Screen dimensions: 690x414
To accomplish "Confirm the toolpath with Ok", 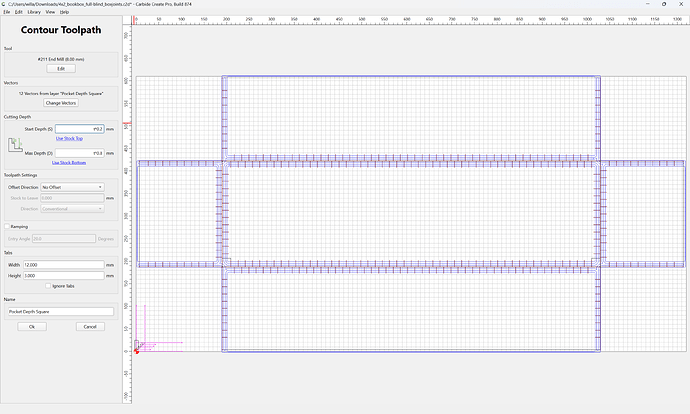I will (x=32, y=326).
